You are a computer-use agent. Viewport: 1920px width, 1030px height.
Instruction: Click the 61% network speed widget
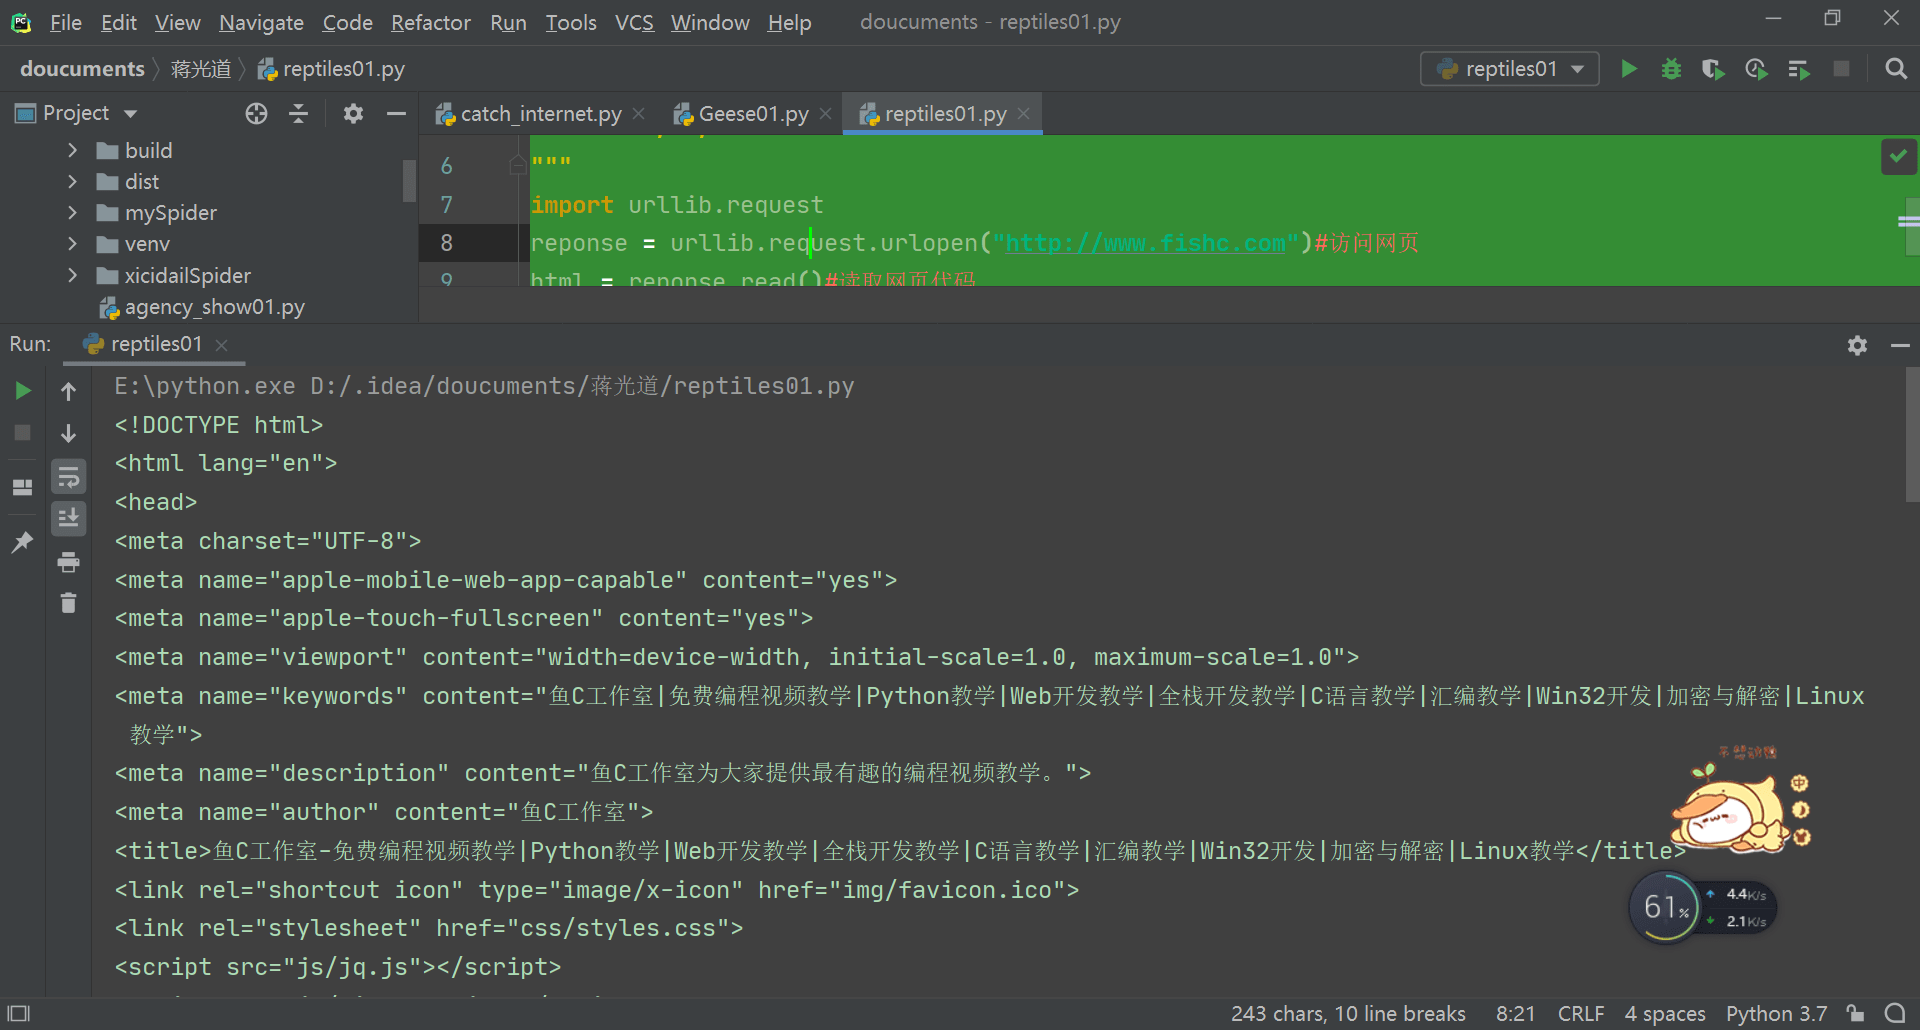[x=1704, y=908]
